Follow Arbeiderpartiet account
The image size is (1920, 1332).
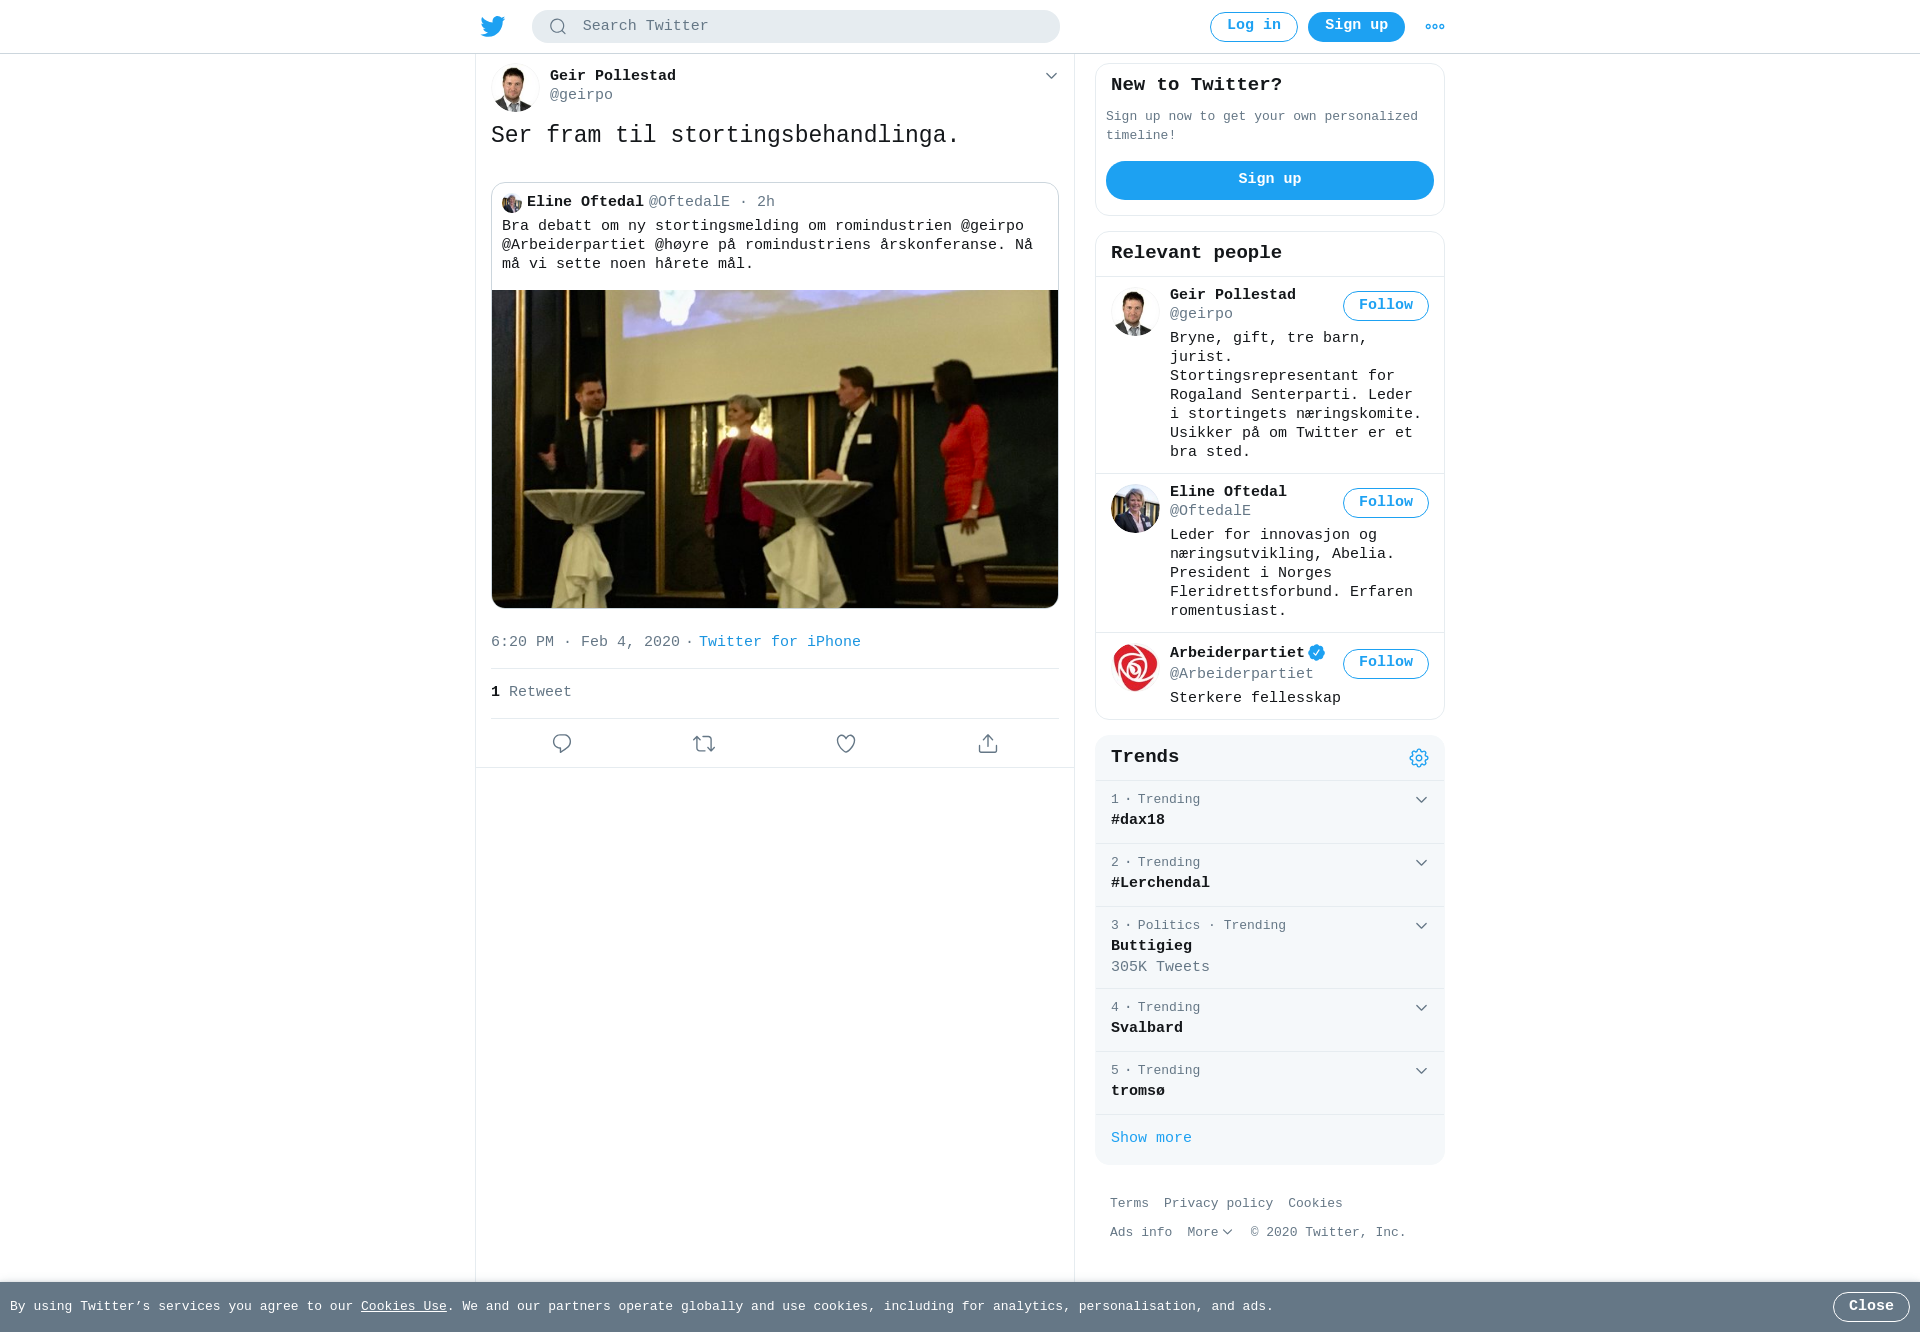(x=1386, y=664)
